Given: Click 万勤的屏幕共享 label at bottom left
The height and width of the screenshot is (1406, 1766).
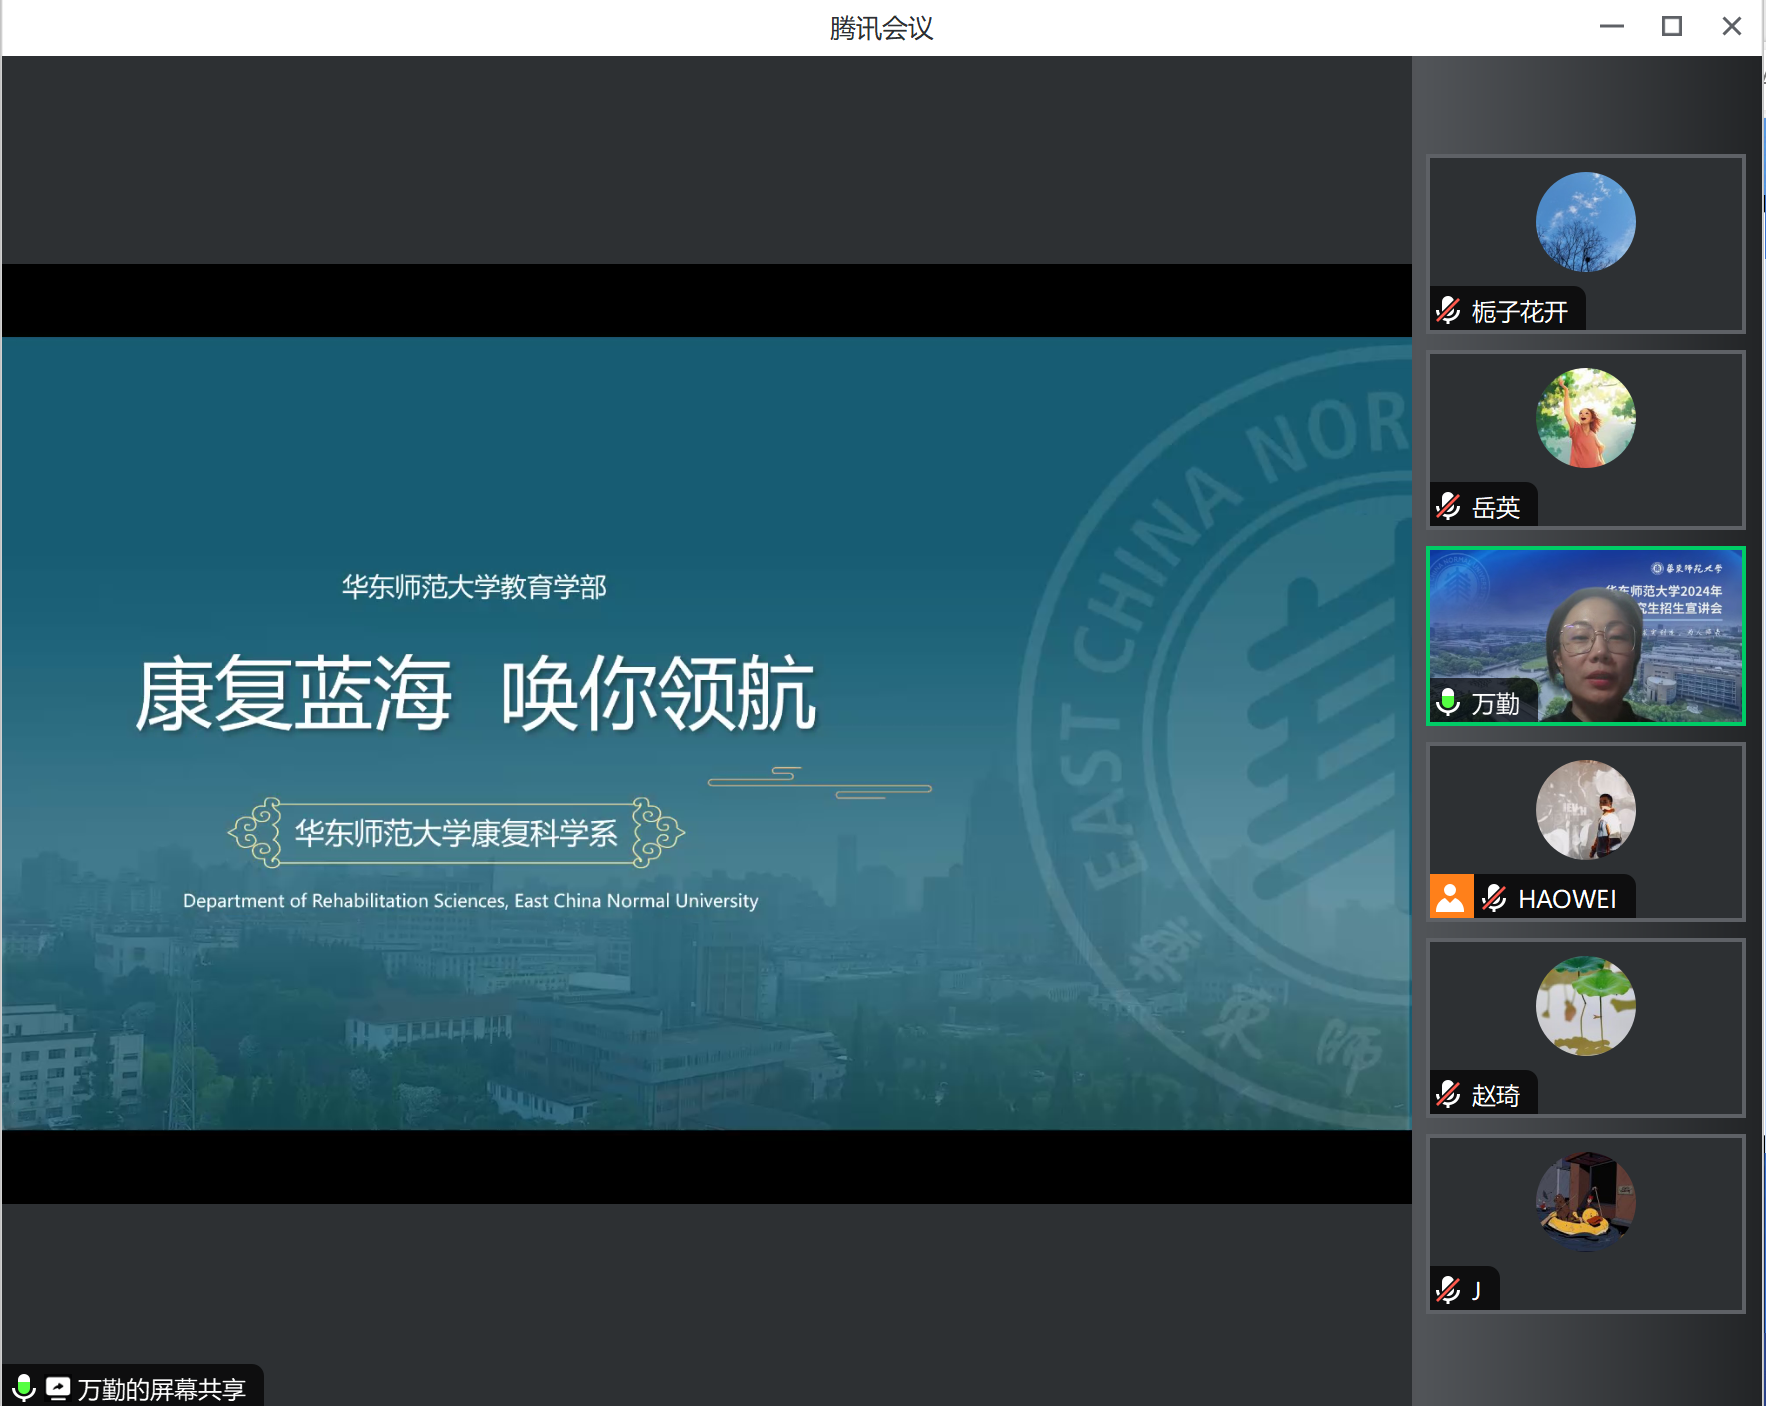Looking at the screenshot, I should (x=162, y=1389).
